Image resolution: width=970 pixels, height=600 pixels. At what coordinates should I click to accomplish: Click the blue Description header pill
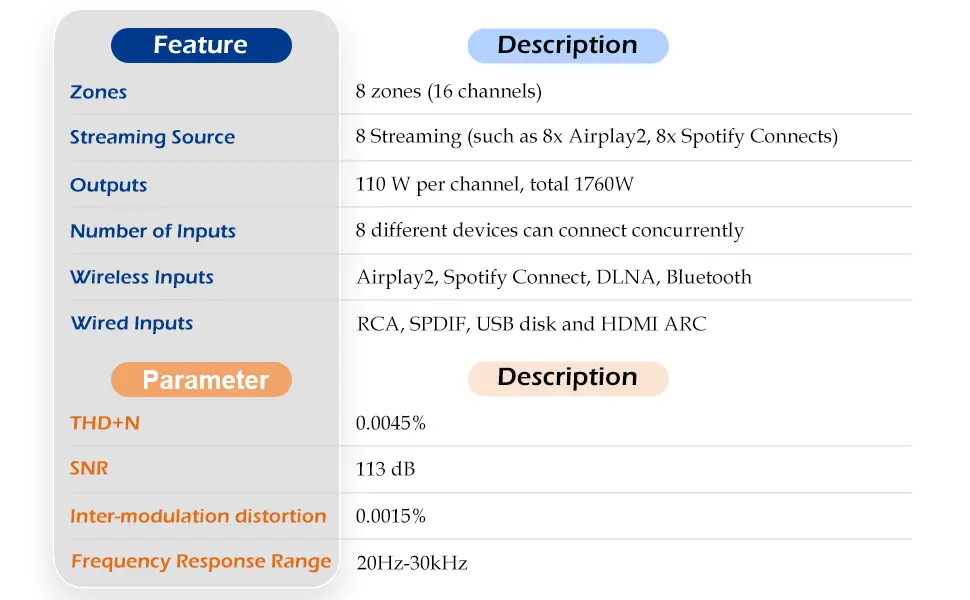567,45
